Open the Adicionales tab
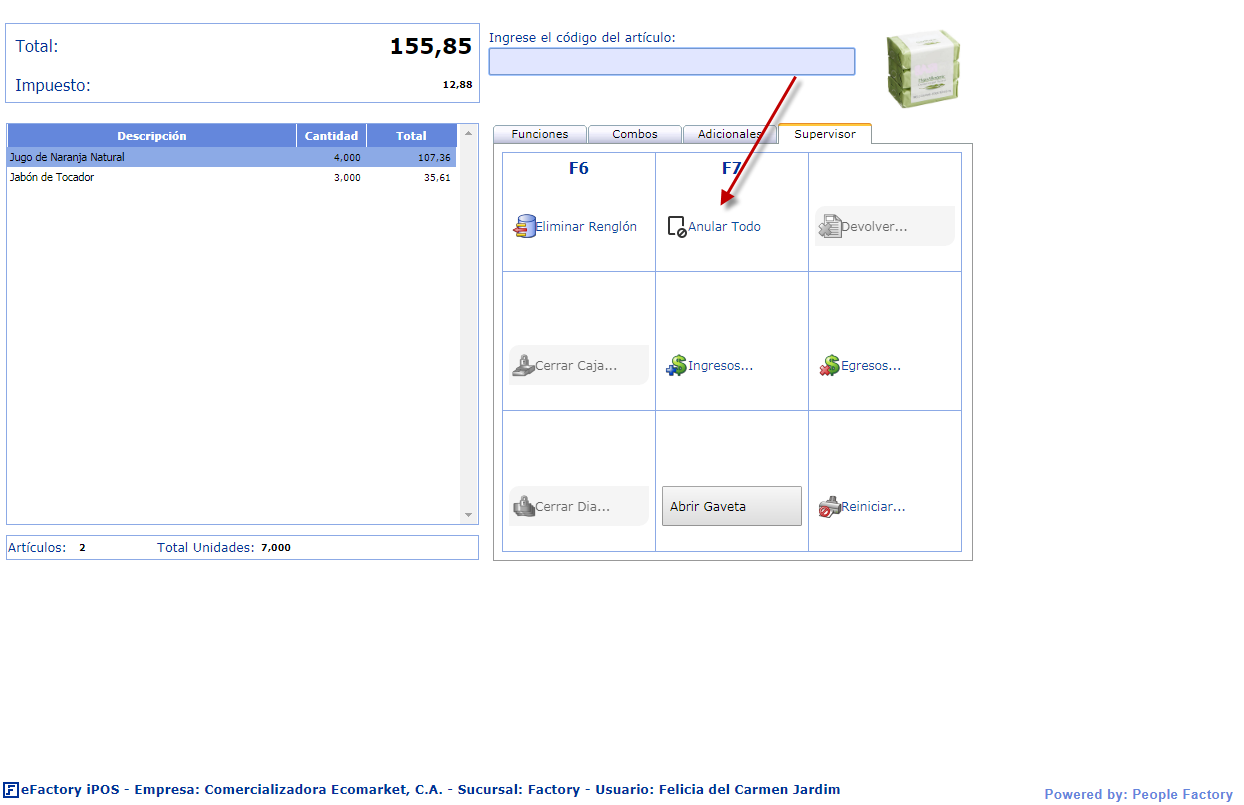This screenshot has width=1244, height=805. pyautogui.click(x=730, y=134)
